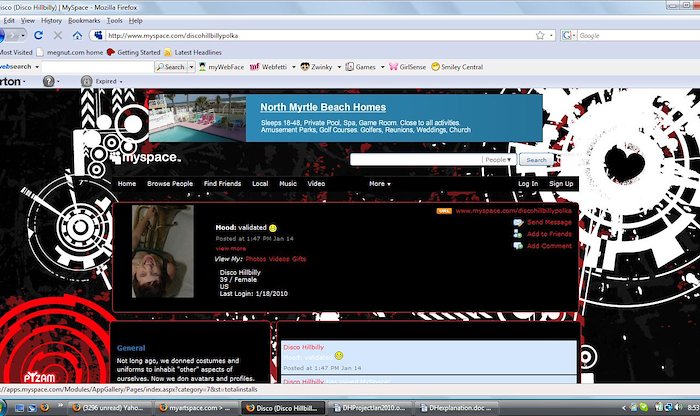Open the profile Videos link
700x416 pixels.
pyautogui.click(x=279, y=259)
